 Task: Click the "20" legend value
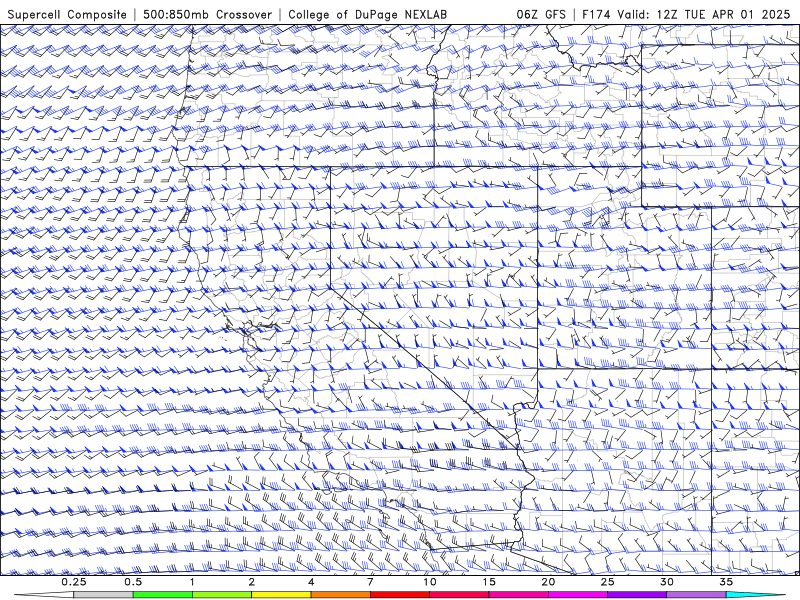(x=548, y=582)
